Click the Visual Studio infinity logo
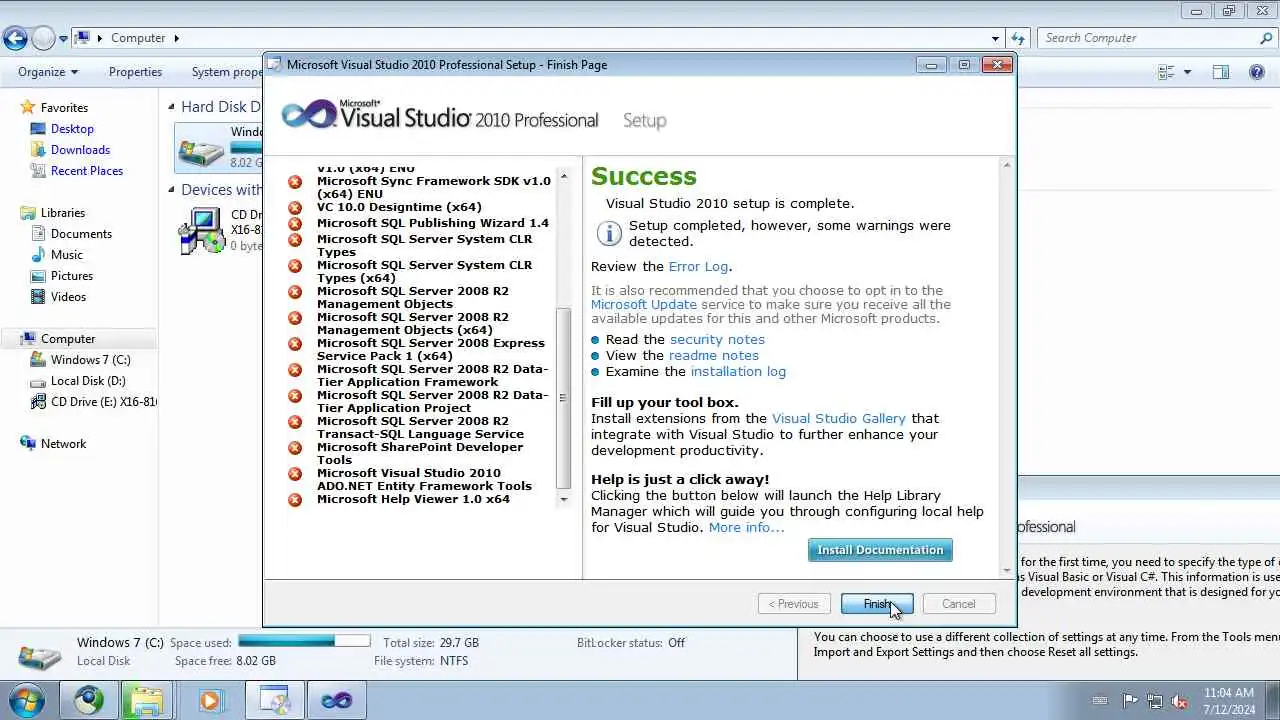Image resolution: width=1280 pixels, height=720 pixels. tap(309, 114)
